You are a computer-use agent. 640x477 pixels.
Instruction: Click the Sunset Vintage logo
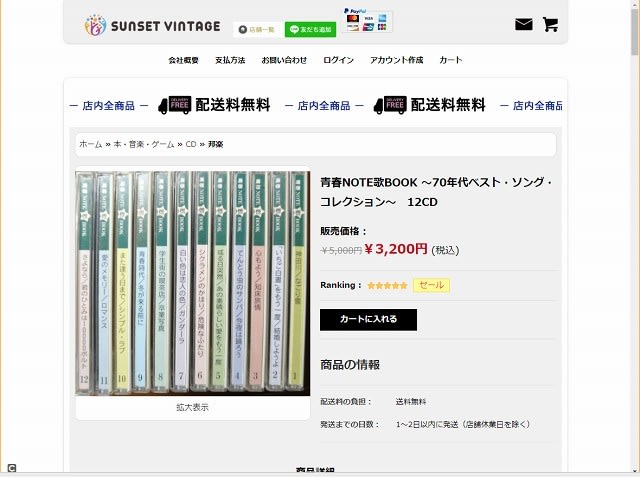pos(153,26)
